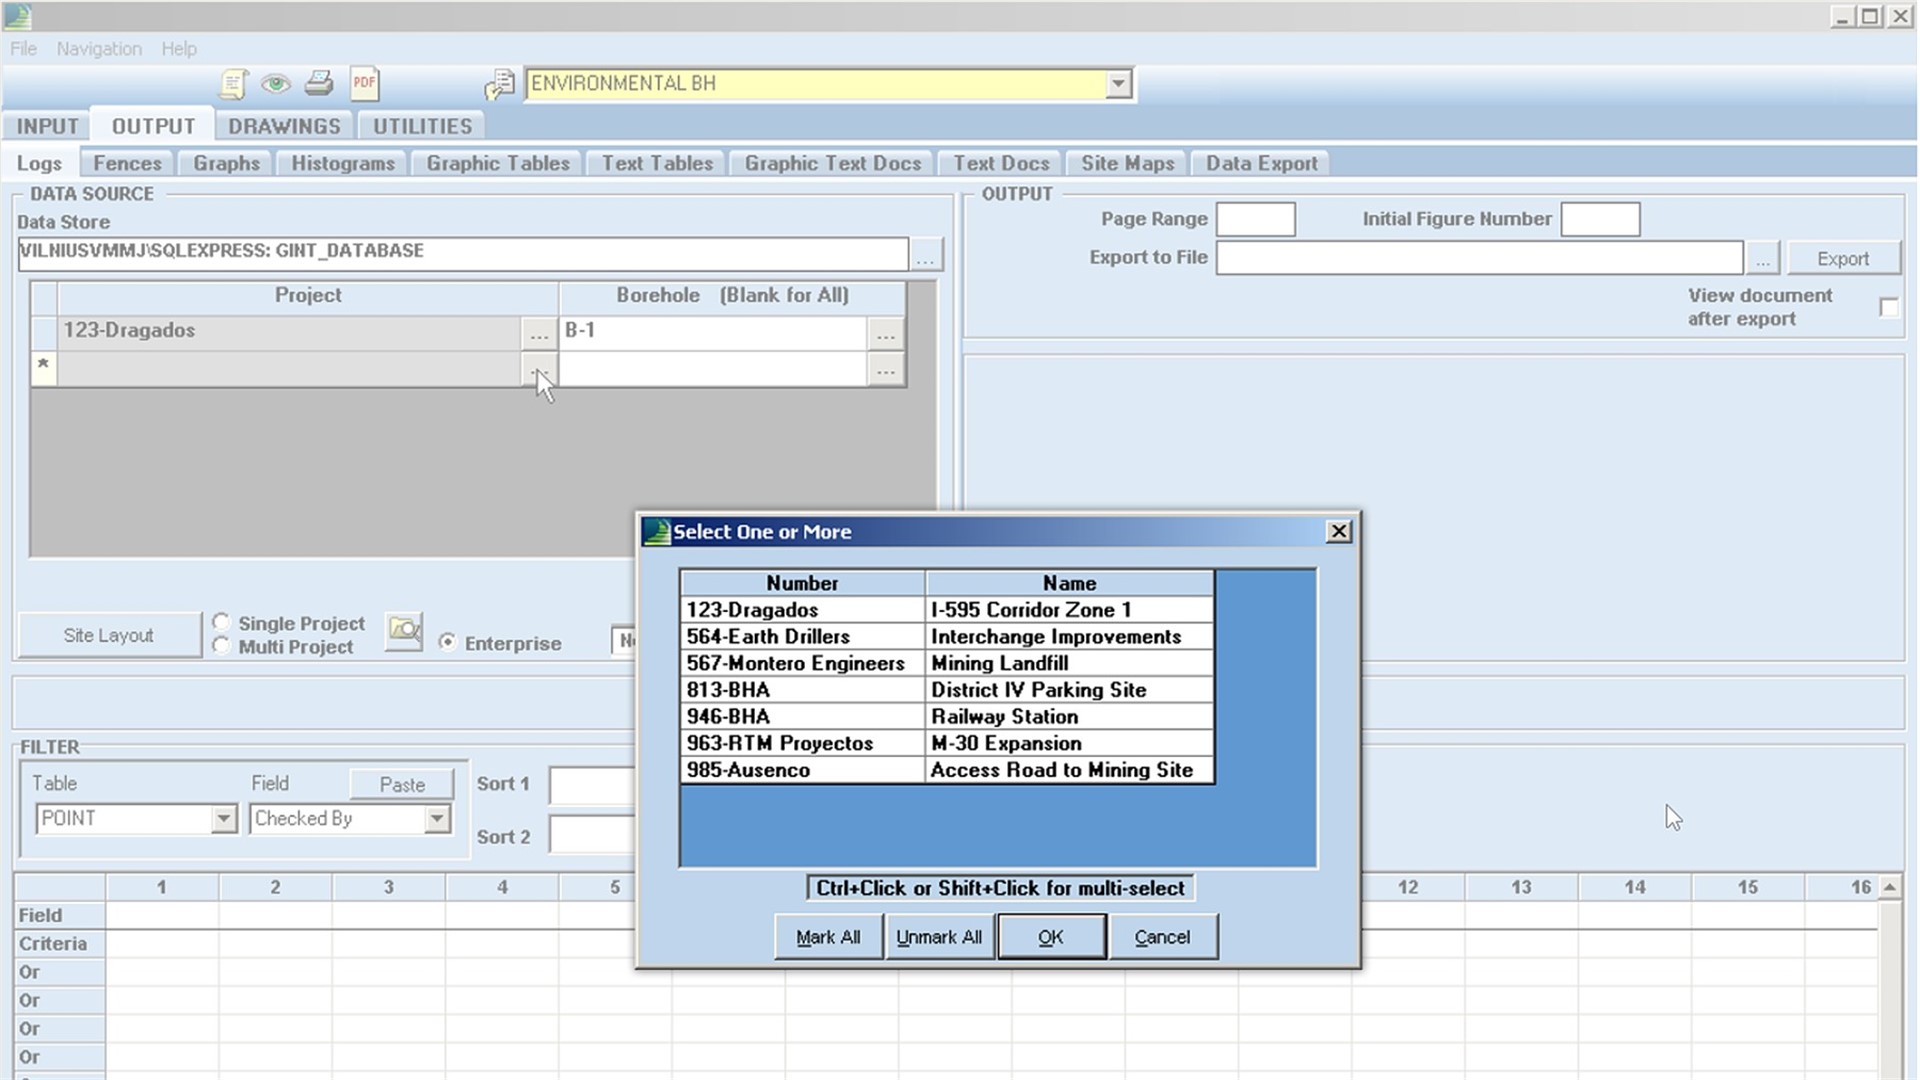The image size is (1920, 1080).
Task: Expand the ENVIRONMENTAL BH report dropdown
Action: click(x=1119, y=84)
